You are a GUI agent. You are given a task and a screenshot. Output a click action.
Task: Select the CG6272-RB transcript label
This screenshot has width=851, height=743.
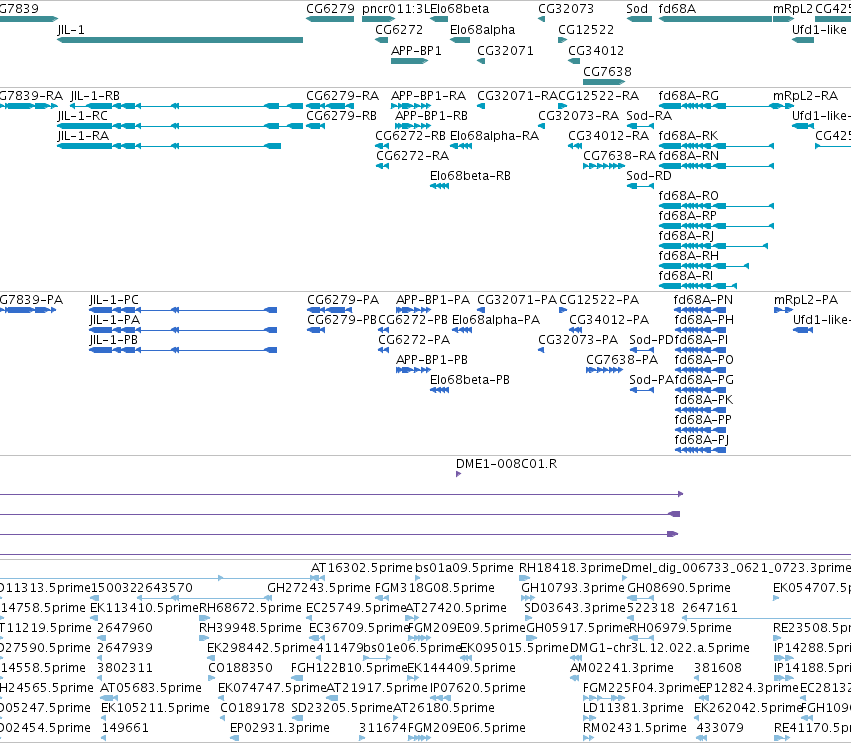(410, 136)
